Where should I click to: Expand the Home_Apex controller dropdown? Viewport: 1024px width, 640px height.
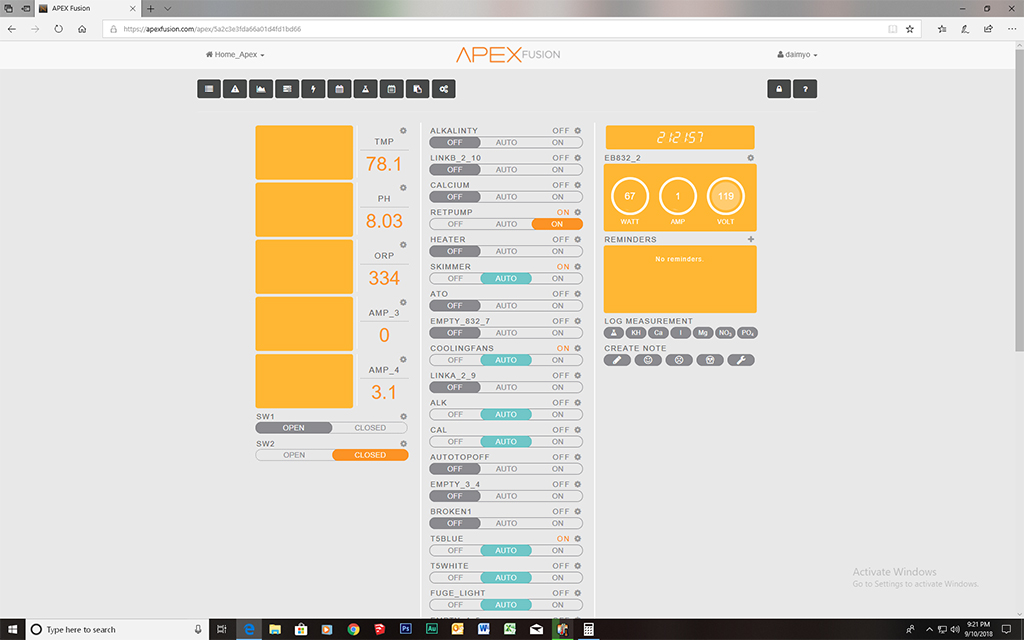235,55
